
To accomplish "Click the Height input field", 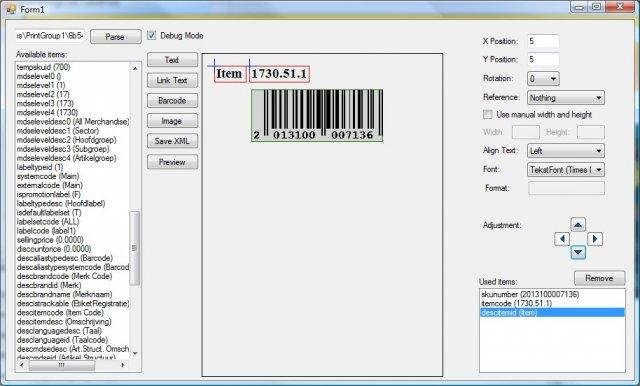I will [591, 132].
